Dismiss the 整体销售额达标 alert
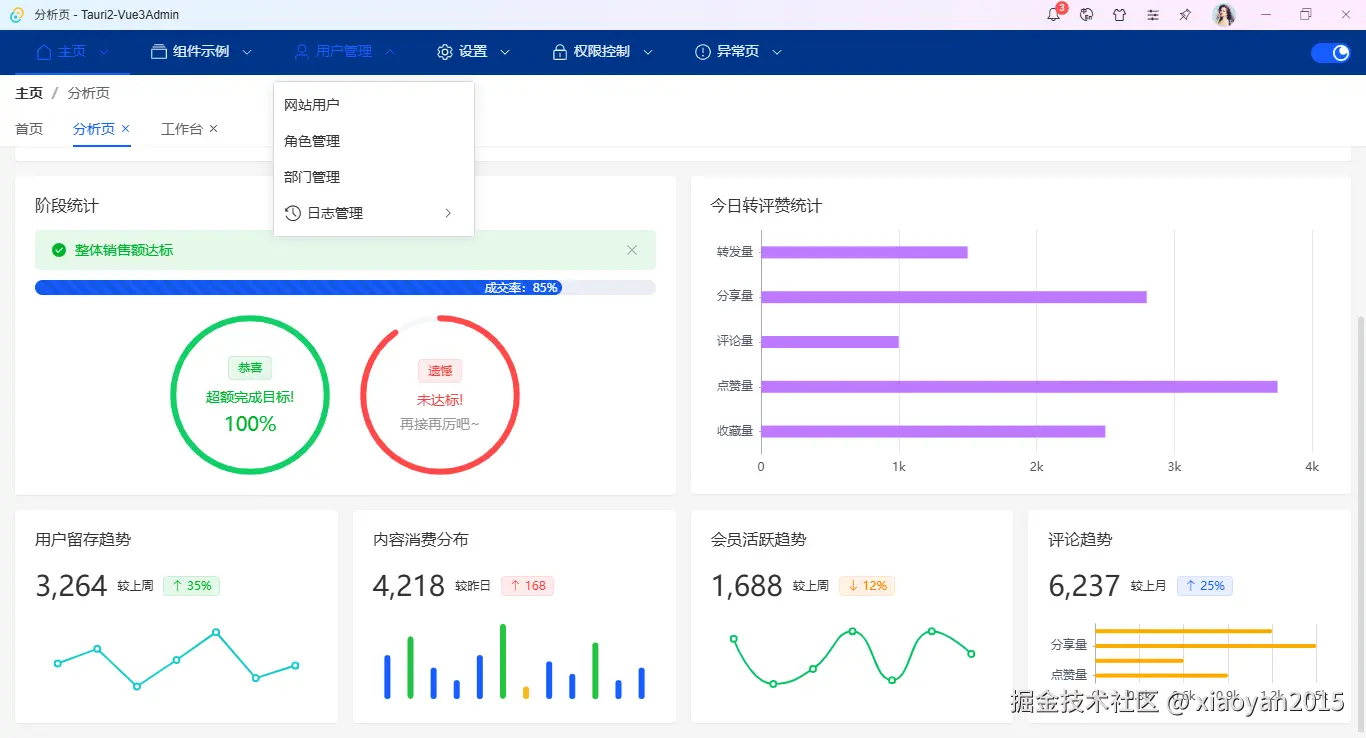1366x738 pixels. [632, 250]
